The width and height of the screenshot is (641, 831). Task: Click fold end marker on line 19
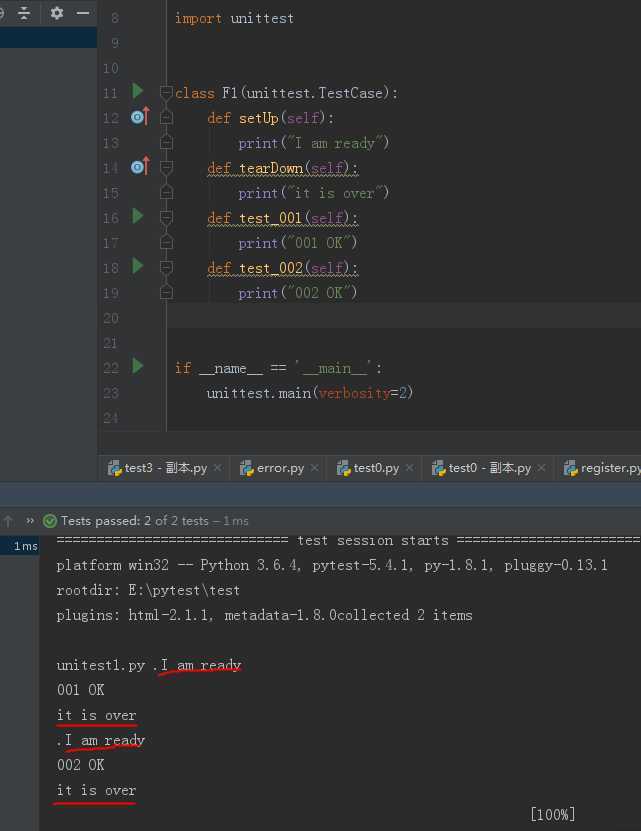click(166, 293)
